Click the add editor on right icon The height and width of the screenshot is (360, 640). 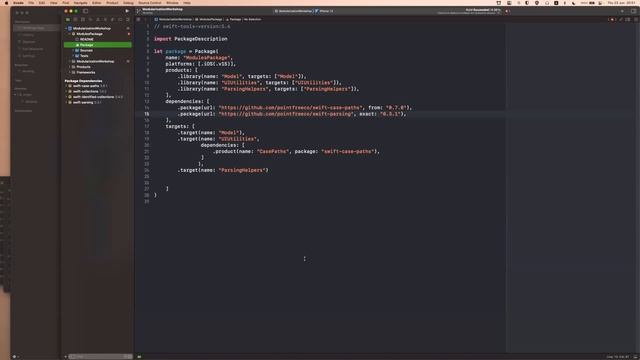(636, 19)
